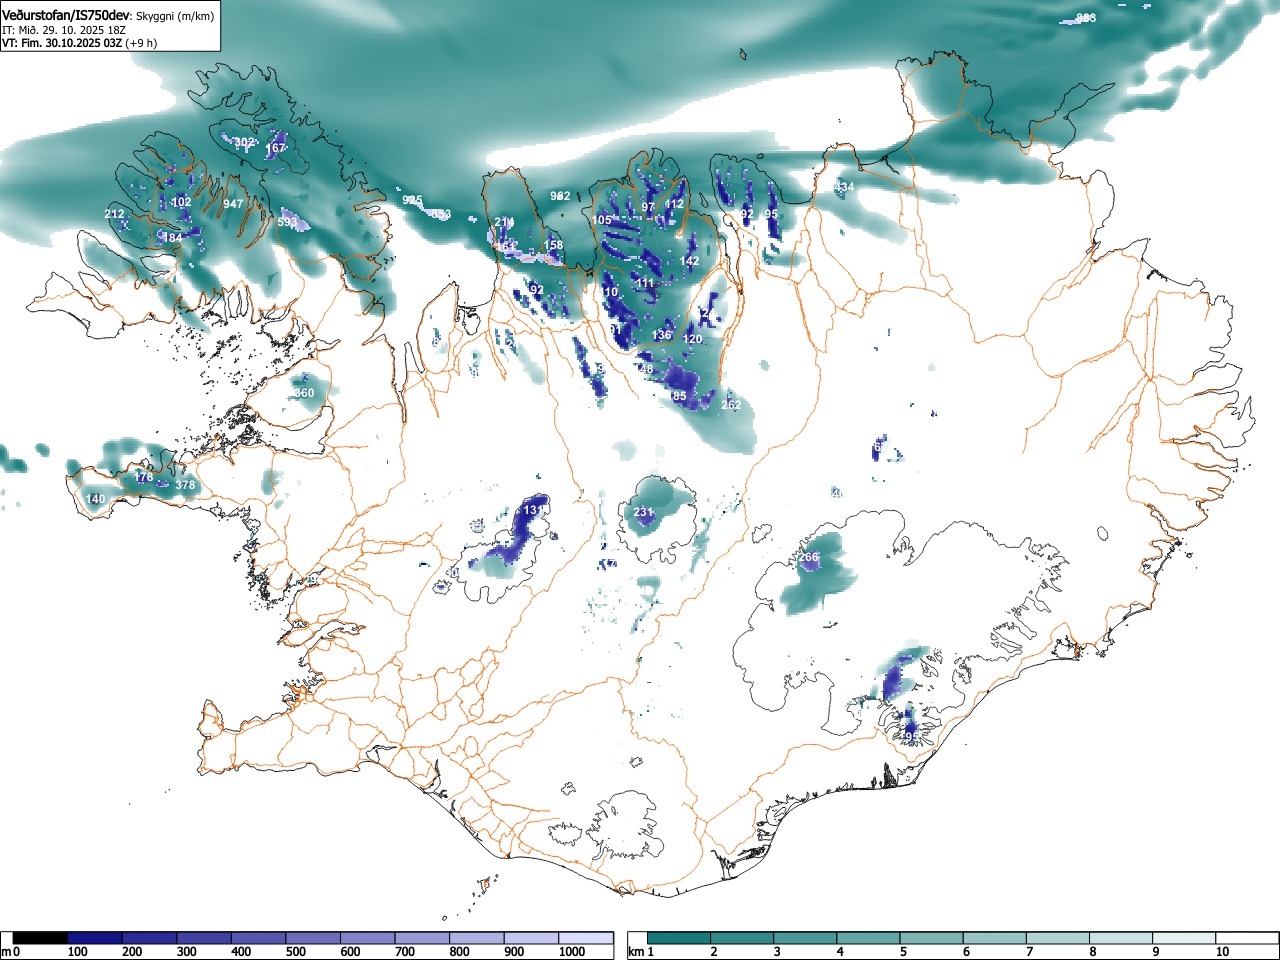Image resolution: width=1280 pixels, height=960 pixels.
Task: Click the 'km 1' legend scale label
Action: (641, 952)
